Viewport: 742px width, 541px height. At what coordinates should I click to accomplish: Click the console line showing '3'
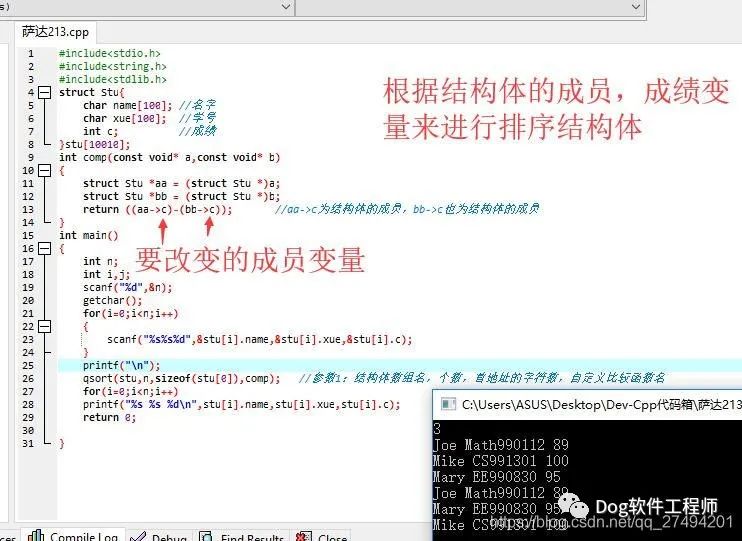pos(437,429)
